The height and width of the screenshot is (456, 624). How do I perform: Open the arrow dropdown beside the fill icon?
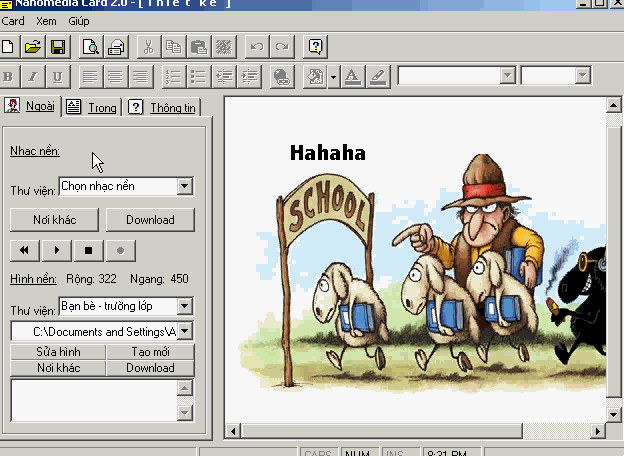[x=333, y=76]
